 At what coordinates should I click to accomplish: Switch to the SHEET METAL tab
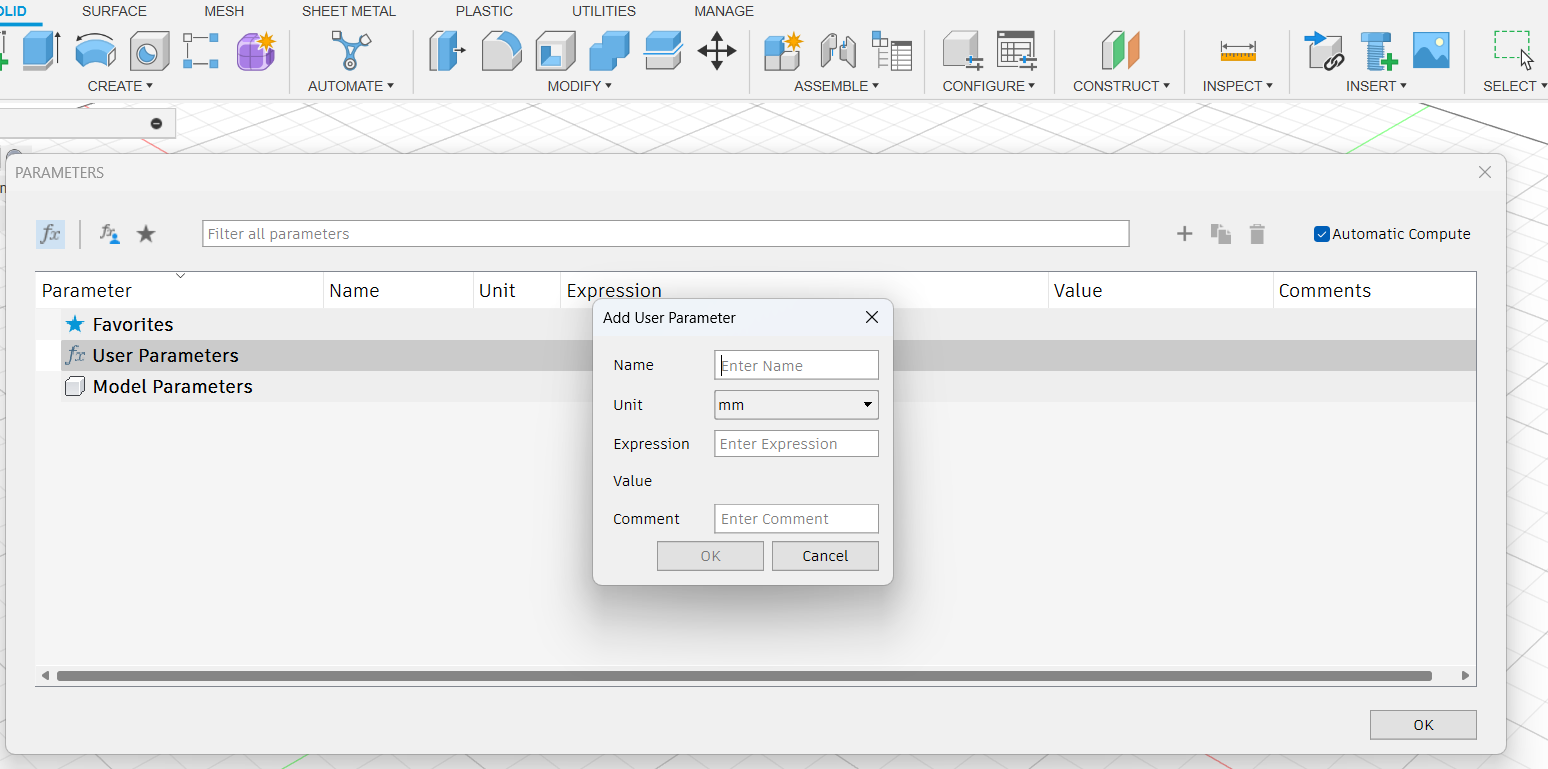point(349,11)
